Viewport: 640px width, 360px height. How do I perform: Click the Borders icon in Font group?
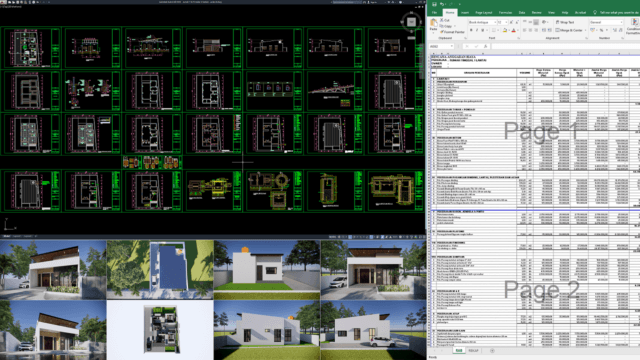pyautogui.click(x=493, y=30)
